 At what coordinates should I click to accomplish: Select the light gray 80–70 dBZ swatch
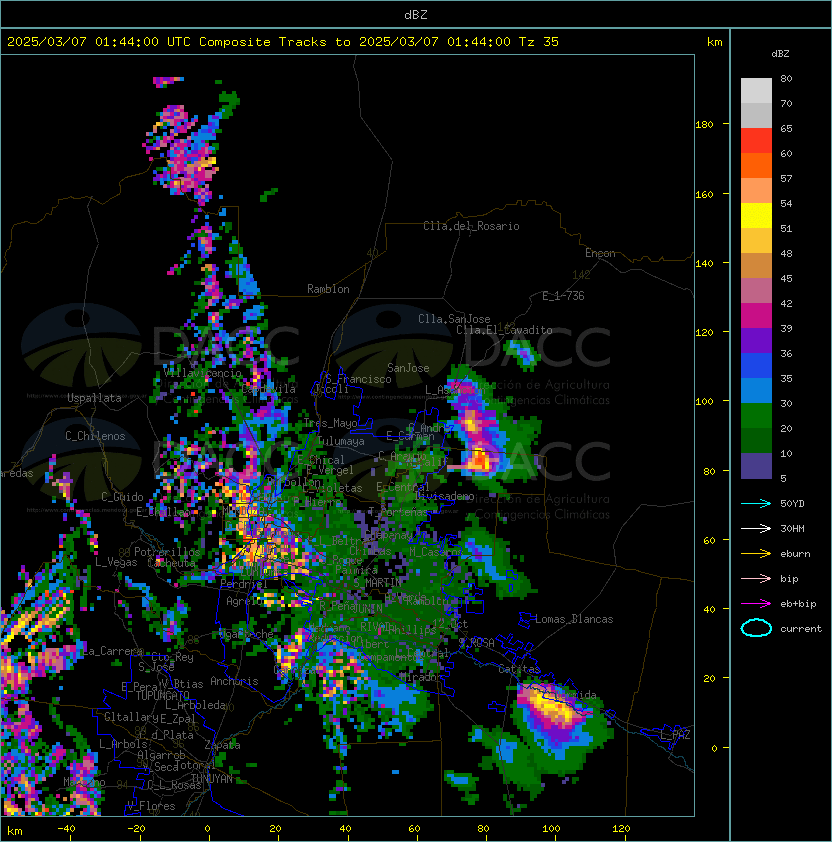(756, 91)
